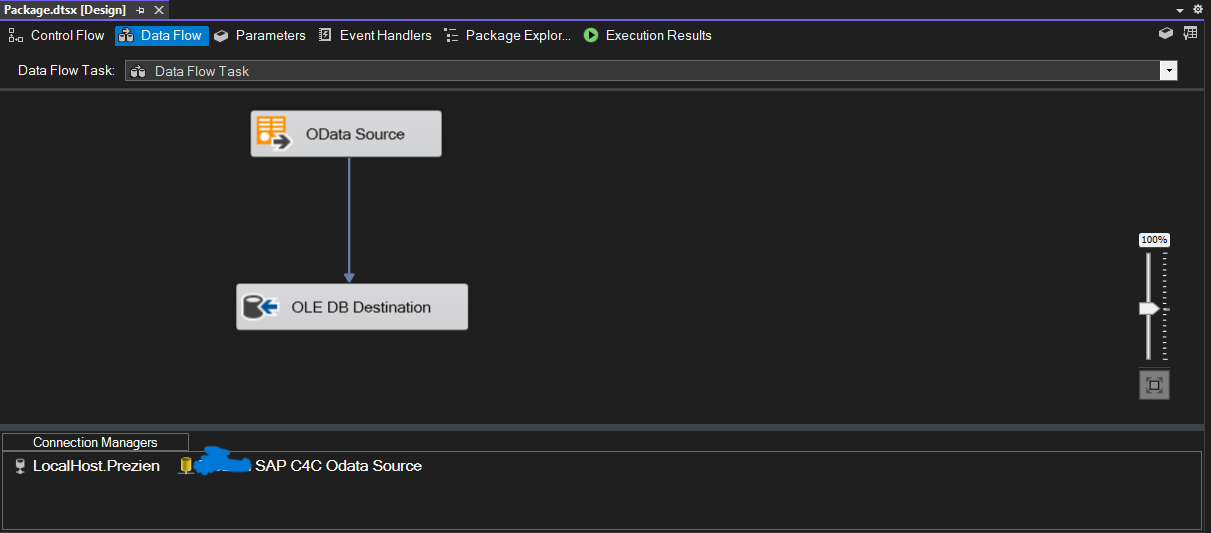Click the Connection Managers panel tab
This screenshot has width=1211, height=533.
[x=95, y=442]
